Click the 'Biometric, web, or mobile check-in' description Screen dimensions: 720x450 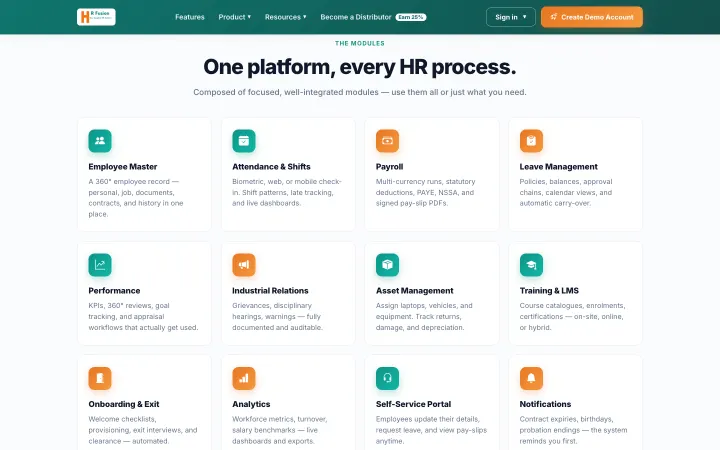pyautogui.click(x=287, y=192)
